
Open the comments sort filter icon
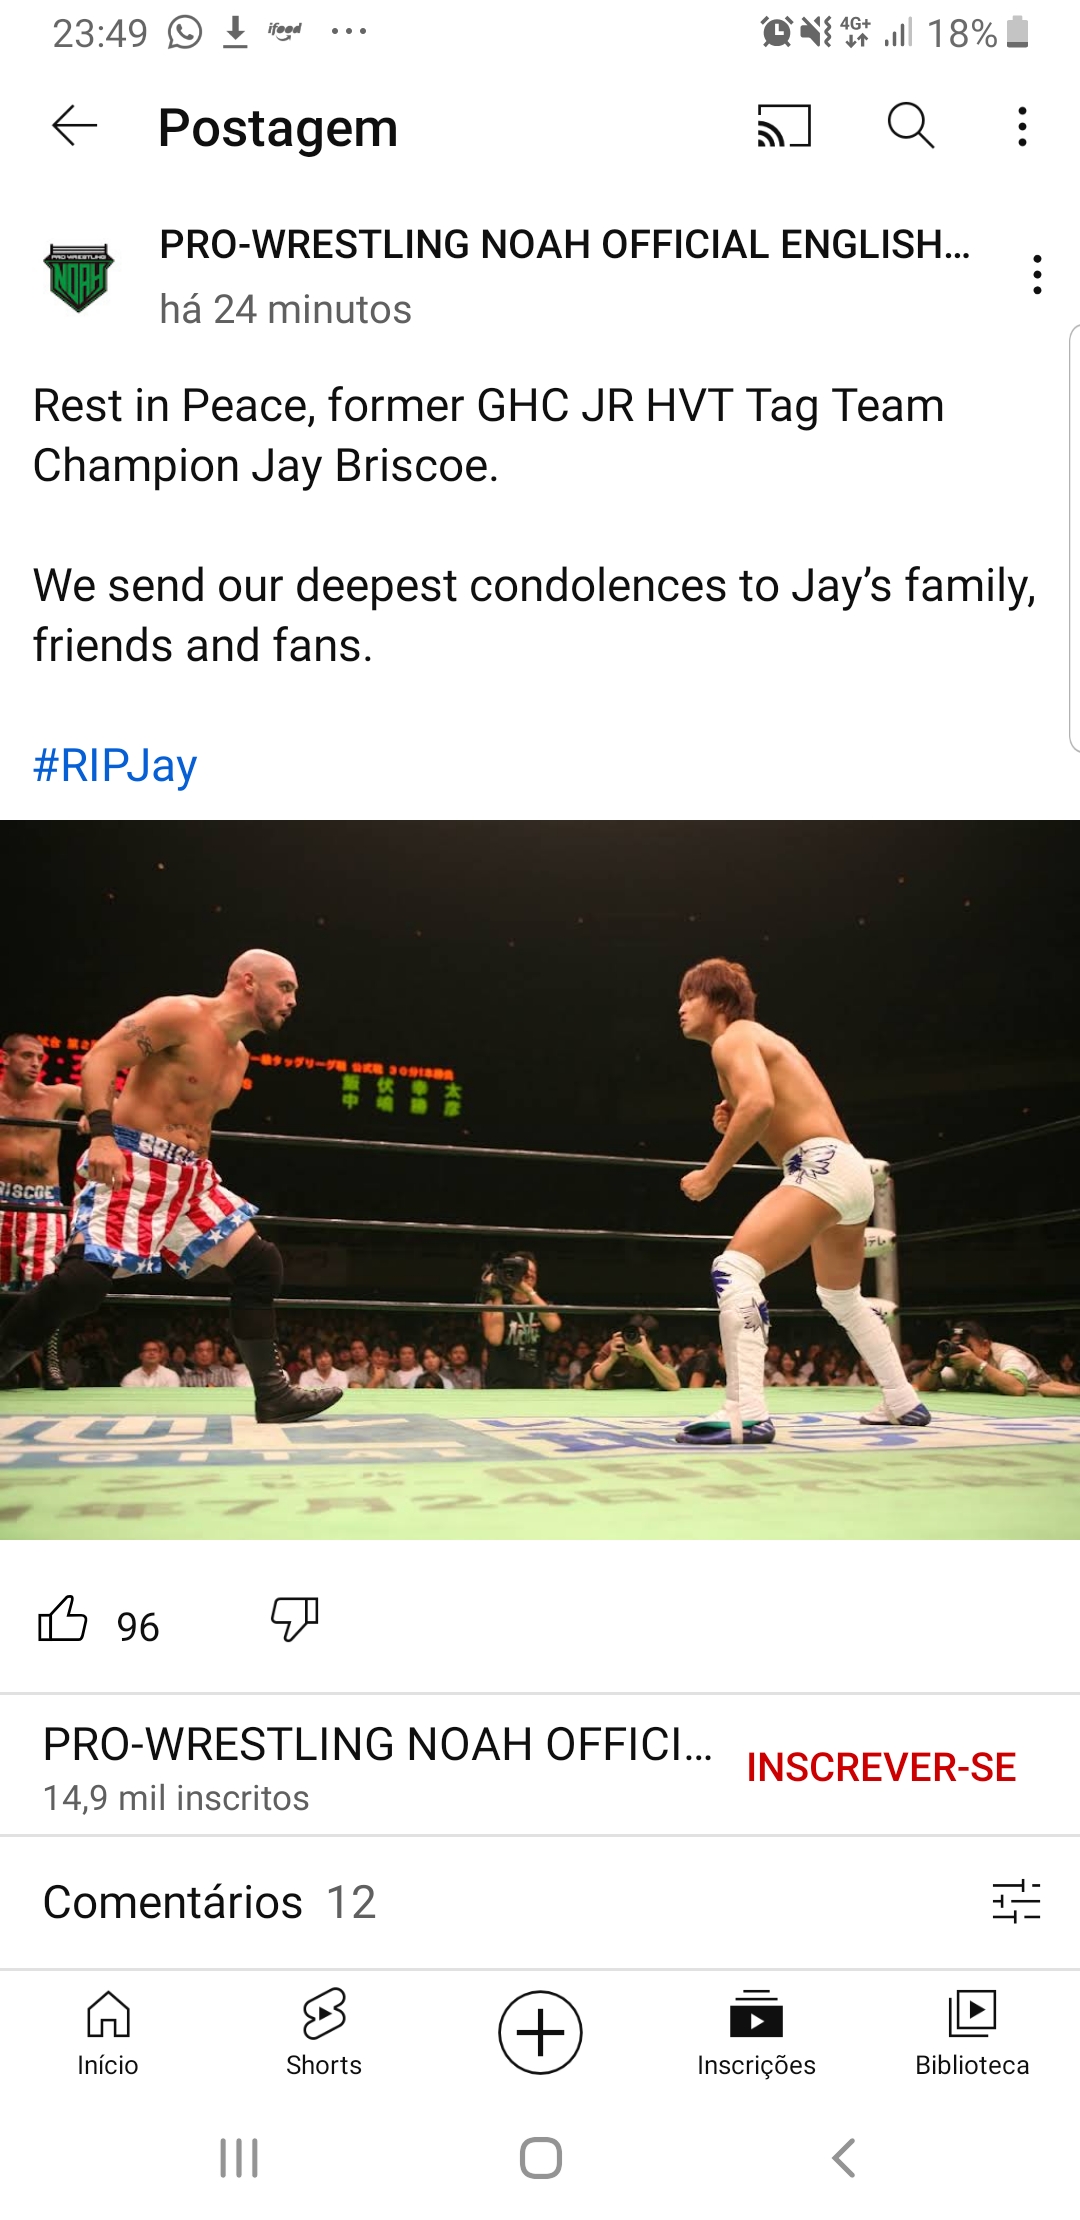pyautogui.click(x=1016, y=1901)
